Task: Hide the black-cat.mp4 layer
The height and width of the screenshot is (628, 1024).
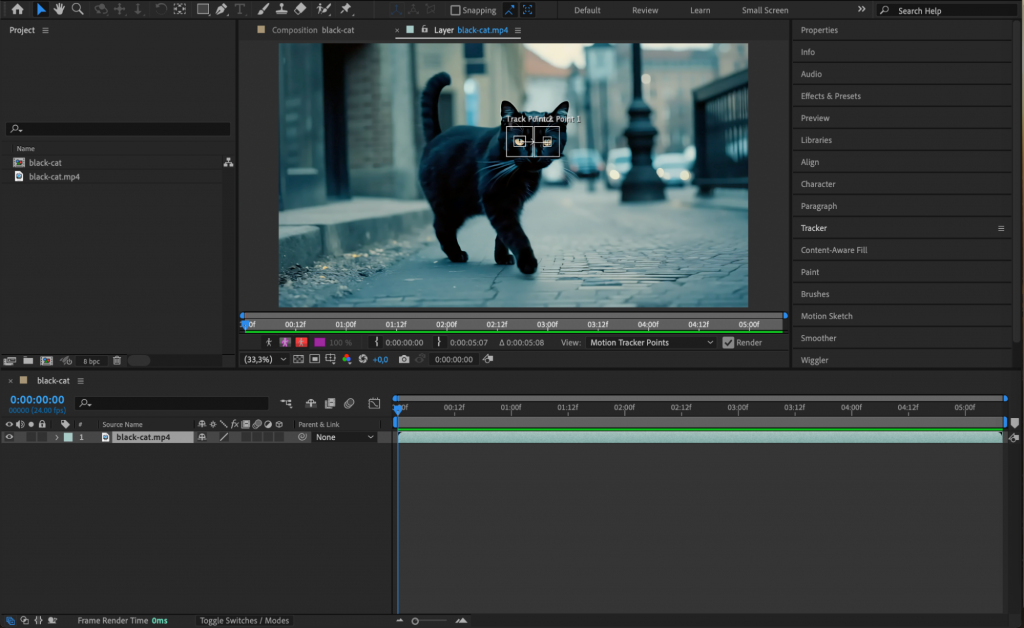Action: click(x=8, y=437)
